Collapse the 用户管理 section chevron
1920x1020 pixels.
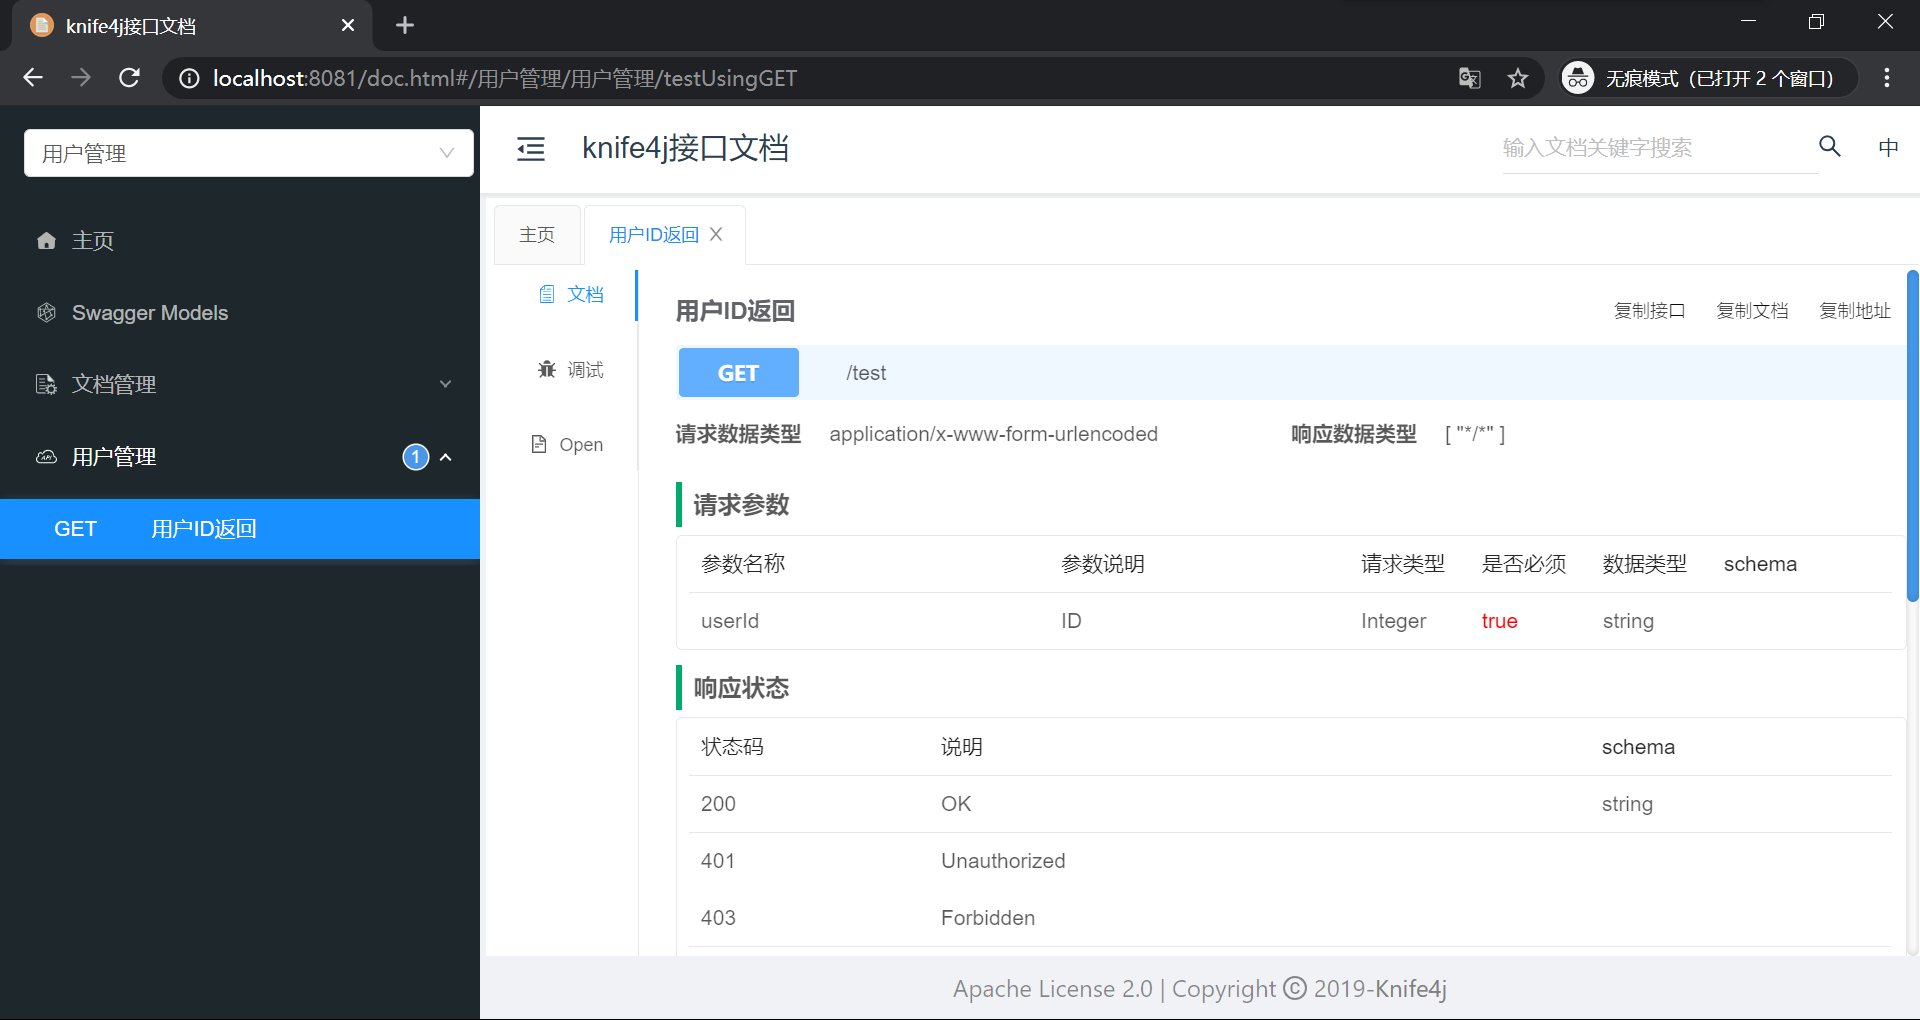pos(446,457)
